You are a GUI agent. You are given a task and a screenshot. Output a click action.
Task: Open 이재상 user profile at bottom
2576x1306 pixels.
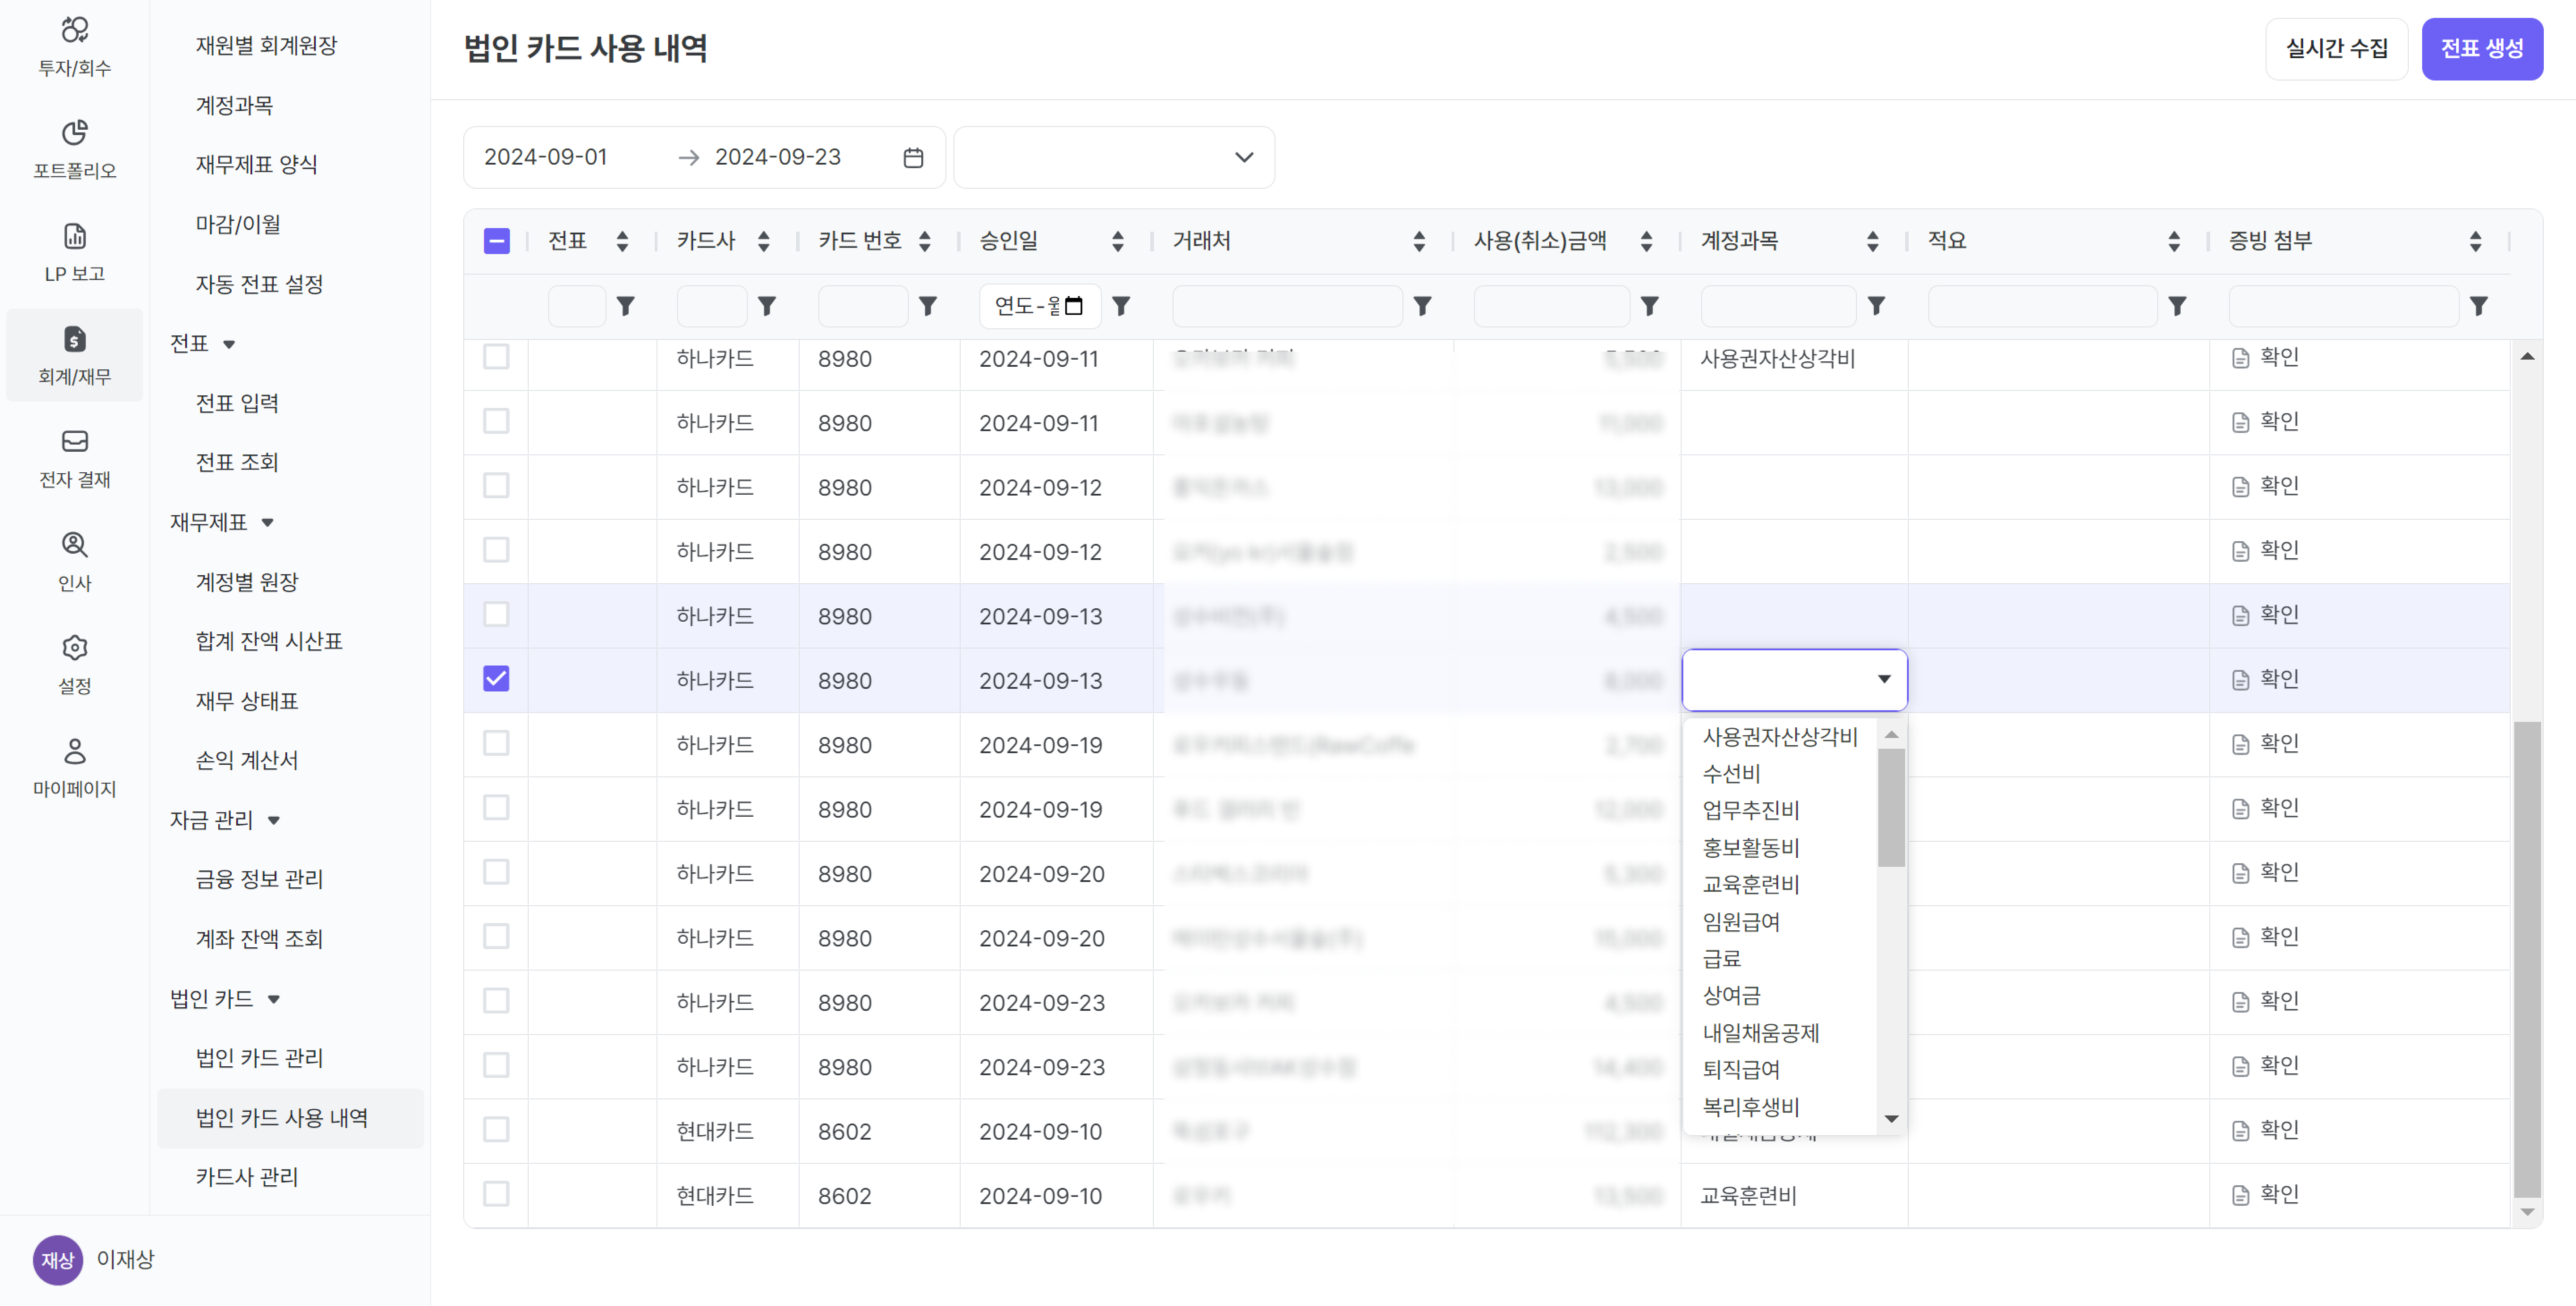tap(94, 1260)
